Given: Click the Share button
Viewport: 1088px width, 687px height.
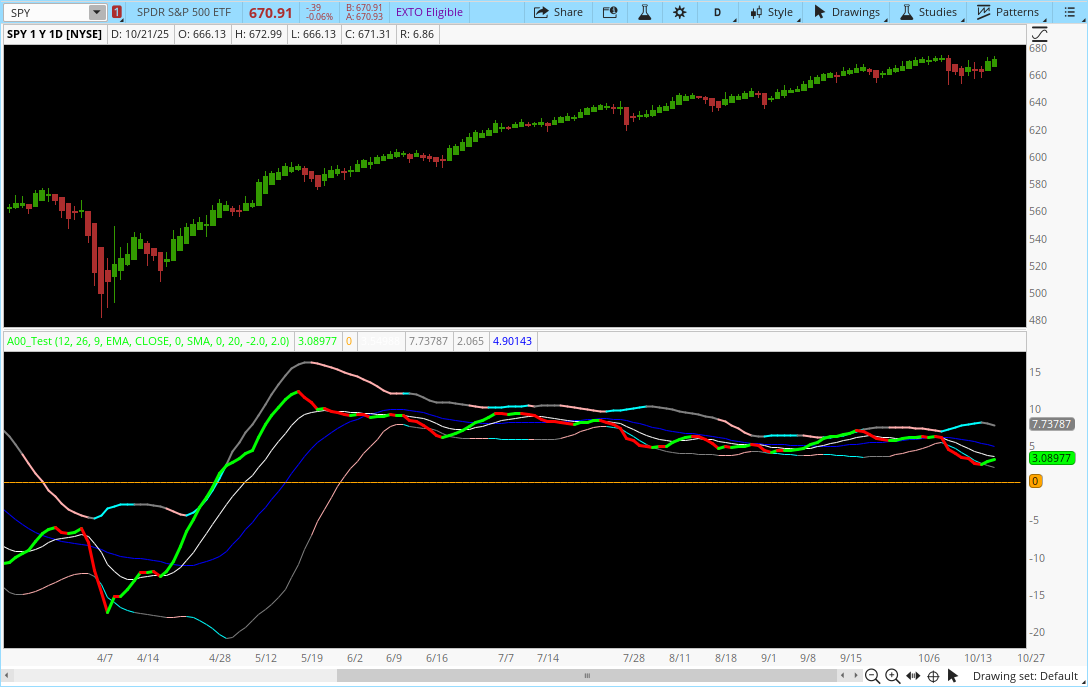Looking at the screenshot, I should 558,12.
